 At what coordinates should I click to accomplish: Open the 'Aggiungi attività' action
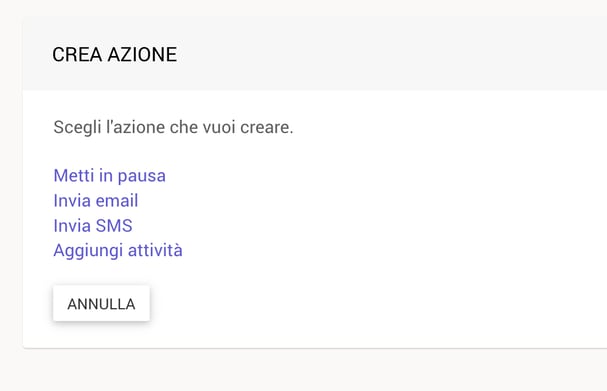118,250
